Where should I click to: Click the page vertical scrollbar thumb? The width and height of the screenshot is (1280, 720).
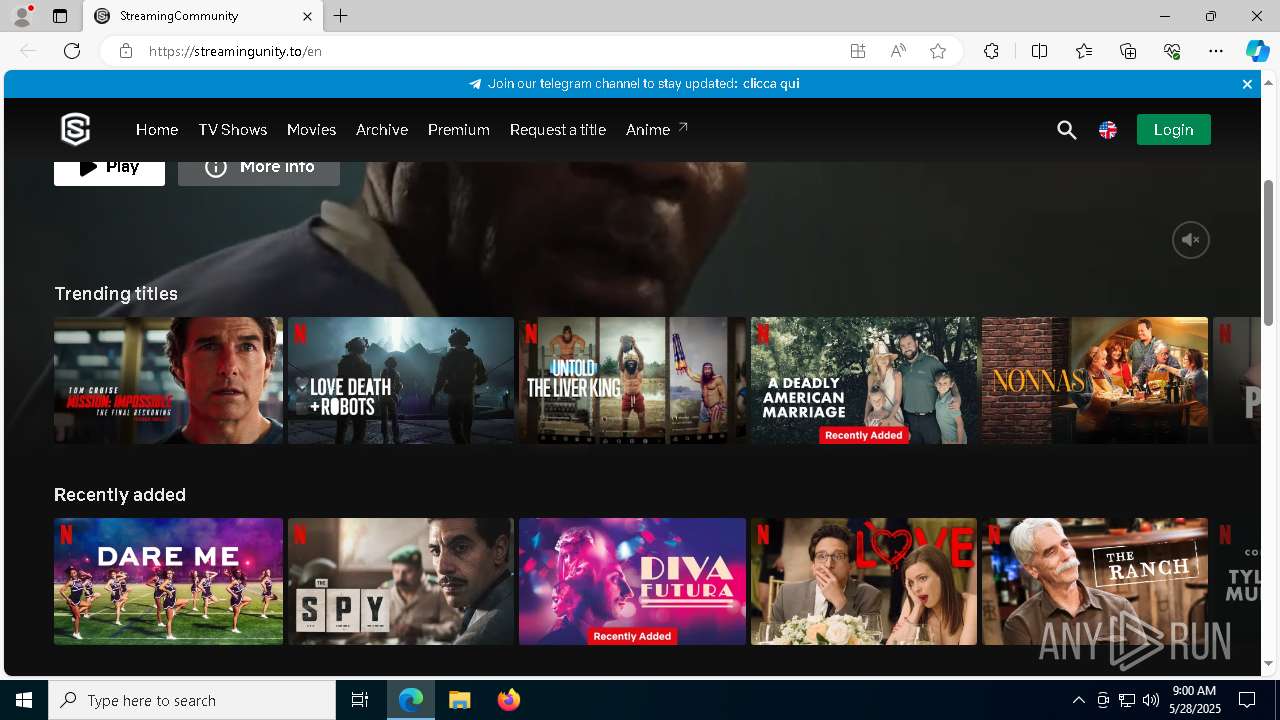pyautogui.click(x=1268, y=252)
